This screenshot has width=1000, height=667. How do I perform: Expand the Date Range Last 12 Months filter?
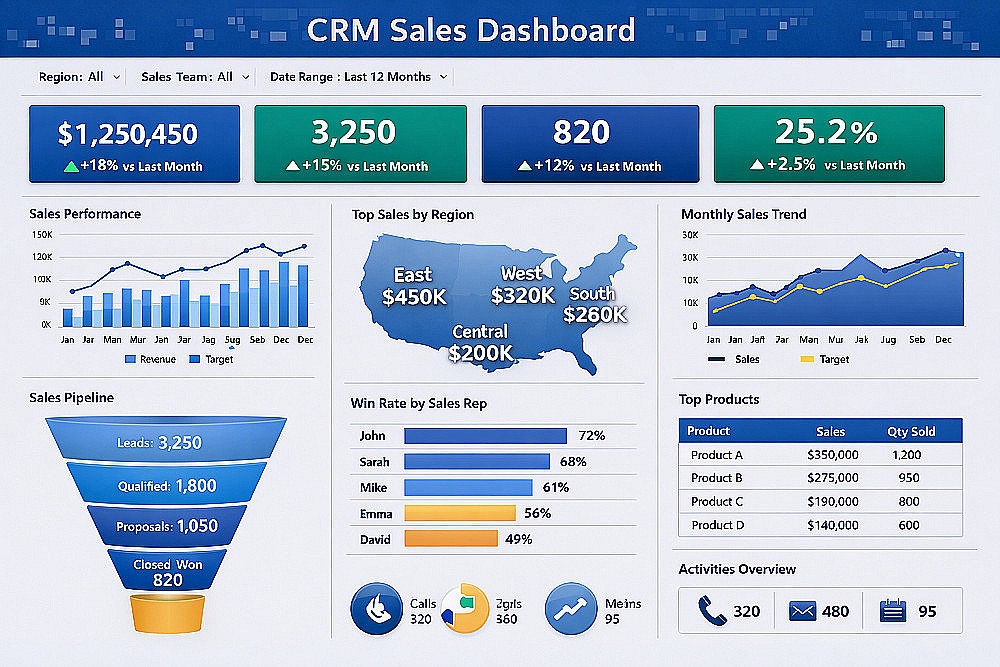(x=358, y=77)
